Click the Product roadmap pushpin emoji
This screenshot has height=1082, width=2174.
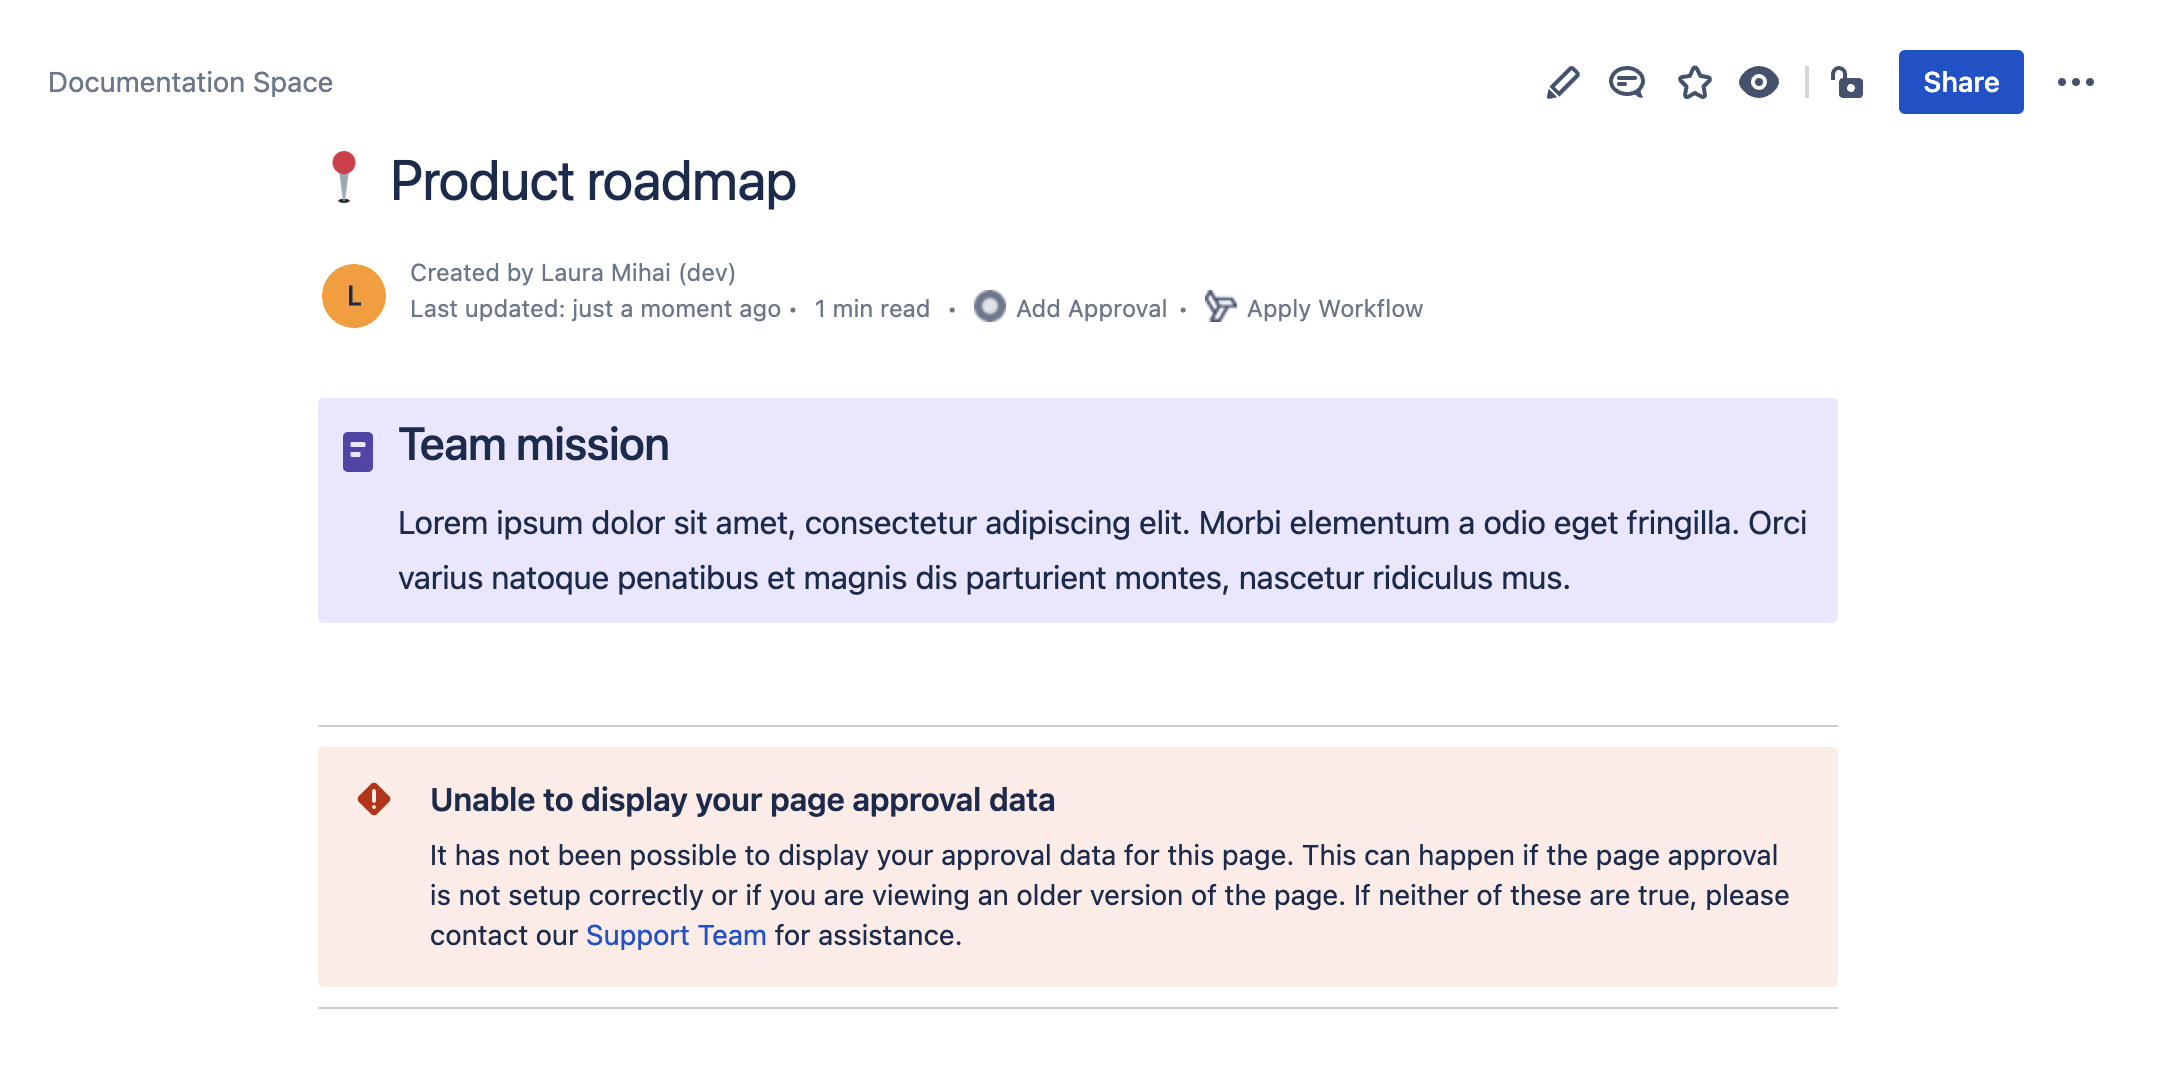(344, 177)
